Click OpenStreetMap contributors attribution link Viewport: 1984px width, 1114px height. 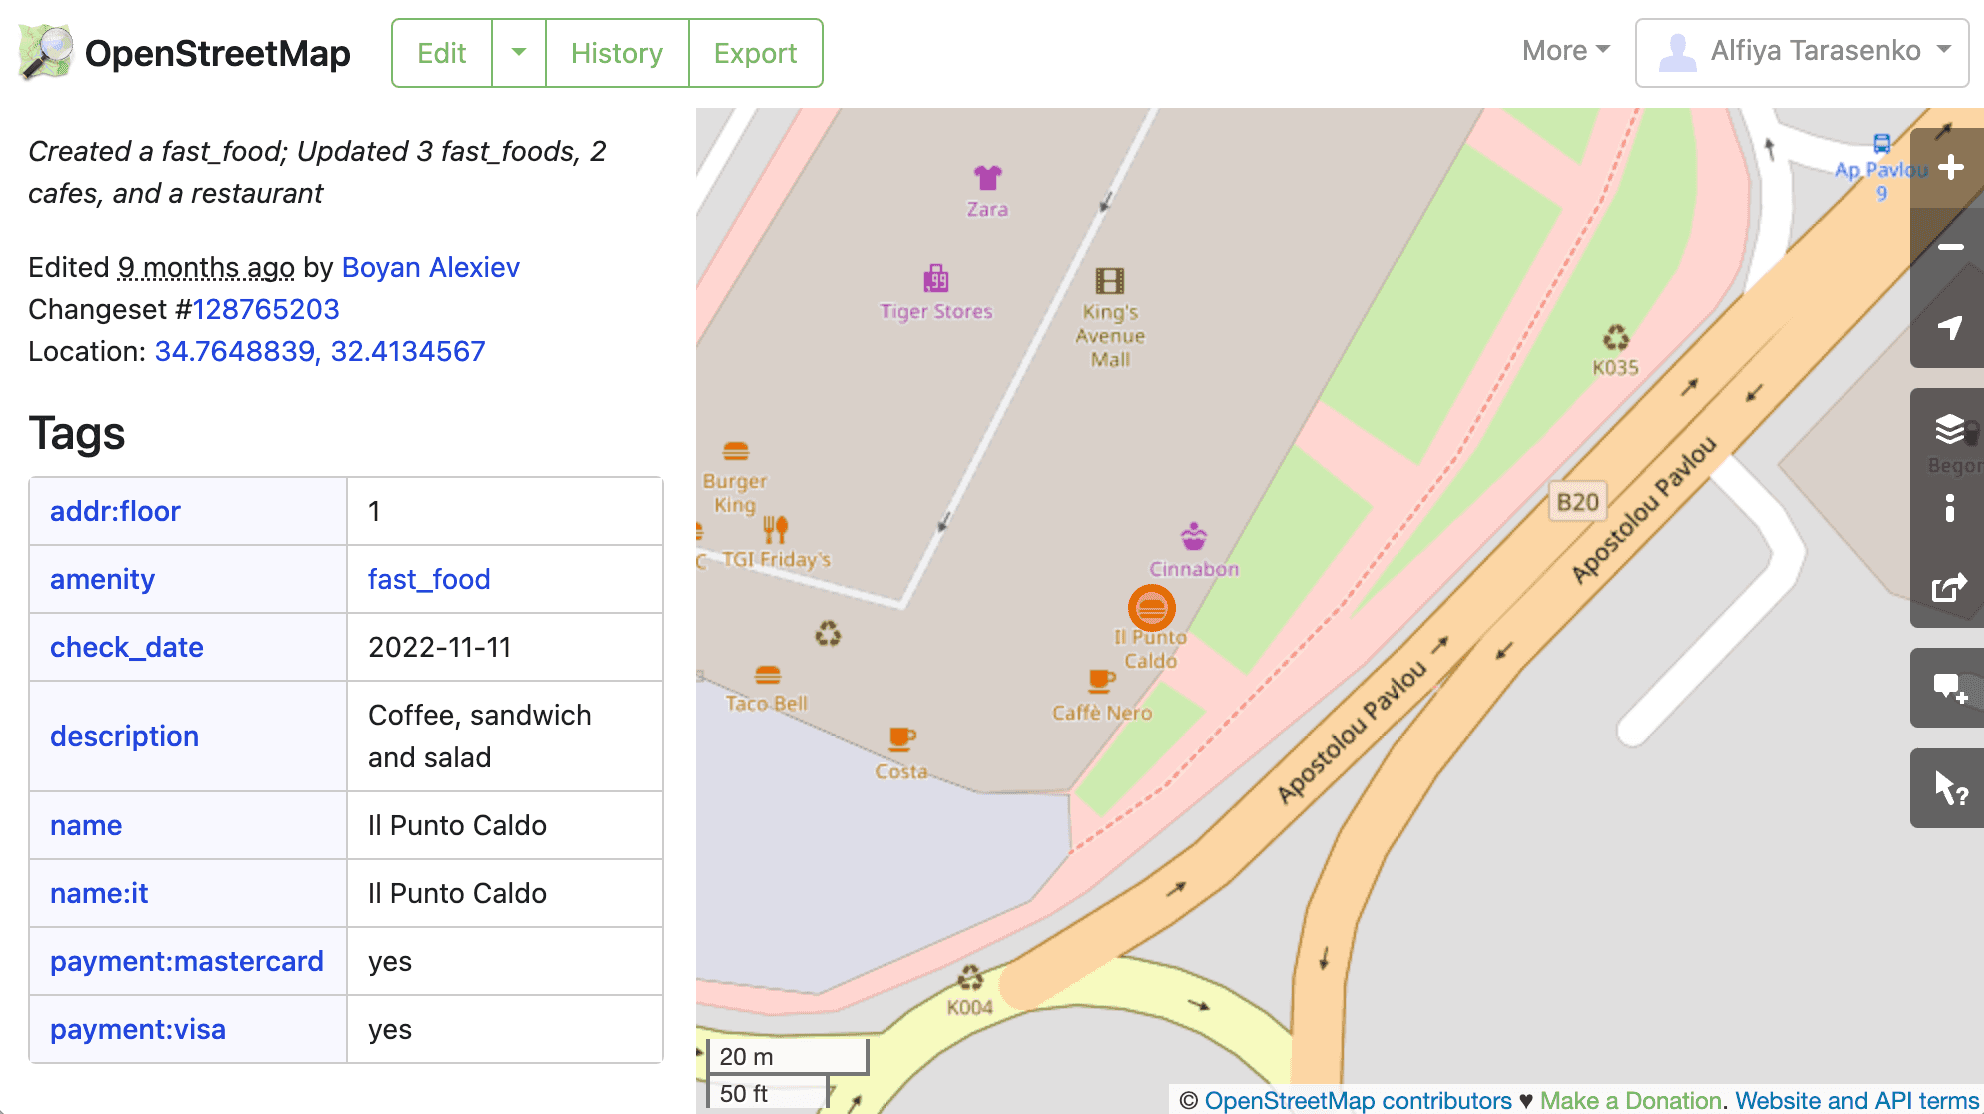click(x=1358, y=1100)
